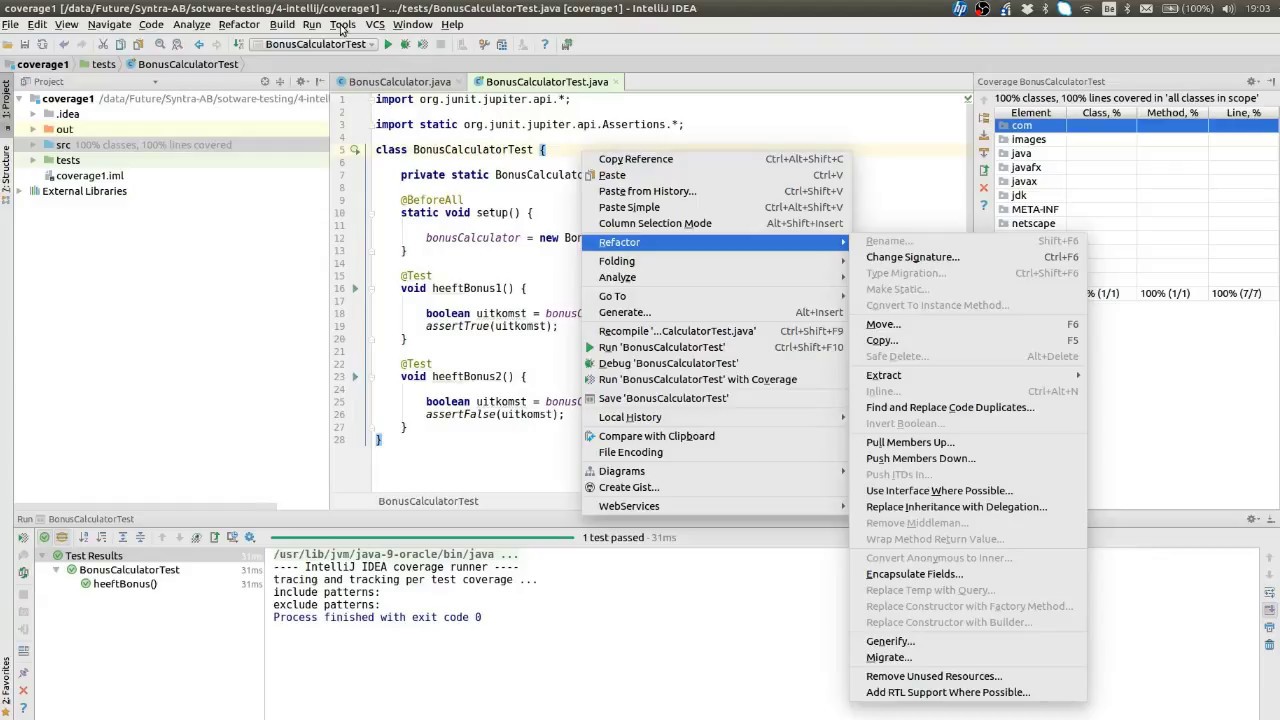
Task: Open the Coverage panel settings gear
Action: pyautogui.click(x=1252, y=82)
